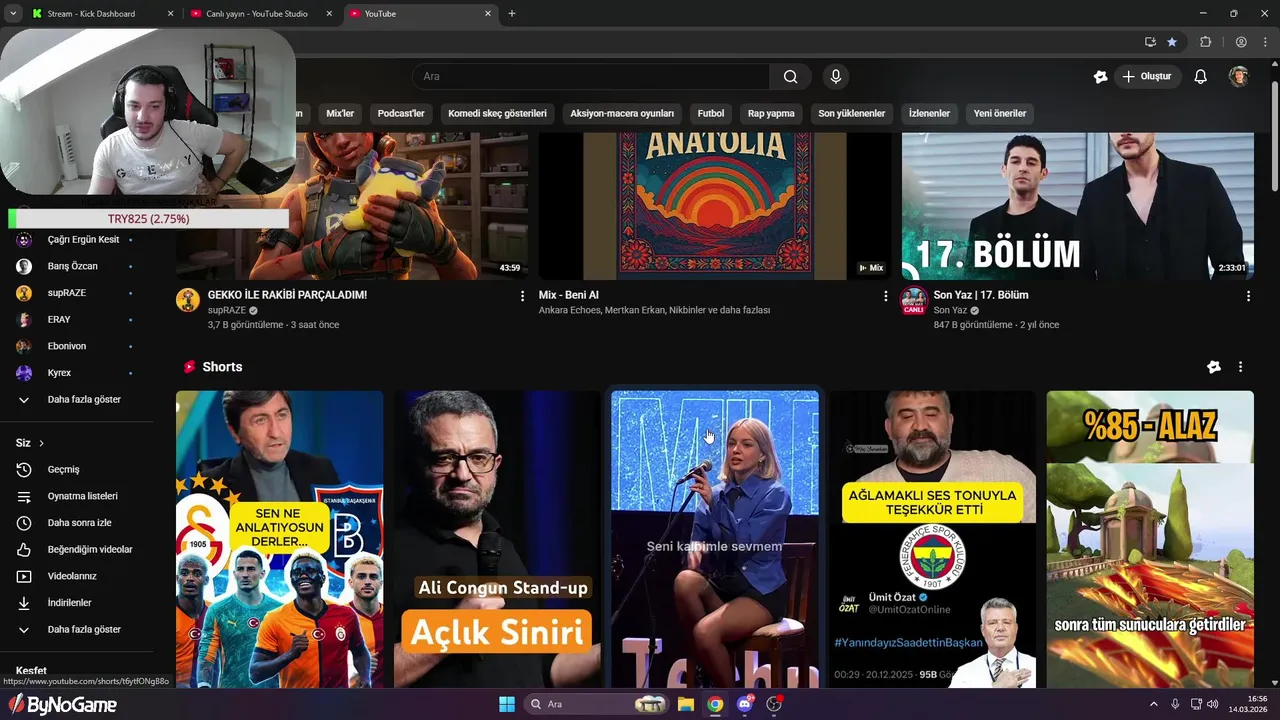
Task: Select Yeni öneriler filter chip
Action: coord(1000,113)
